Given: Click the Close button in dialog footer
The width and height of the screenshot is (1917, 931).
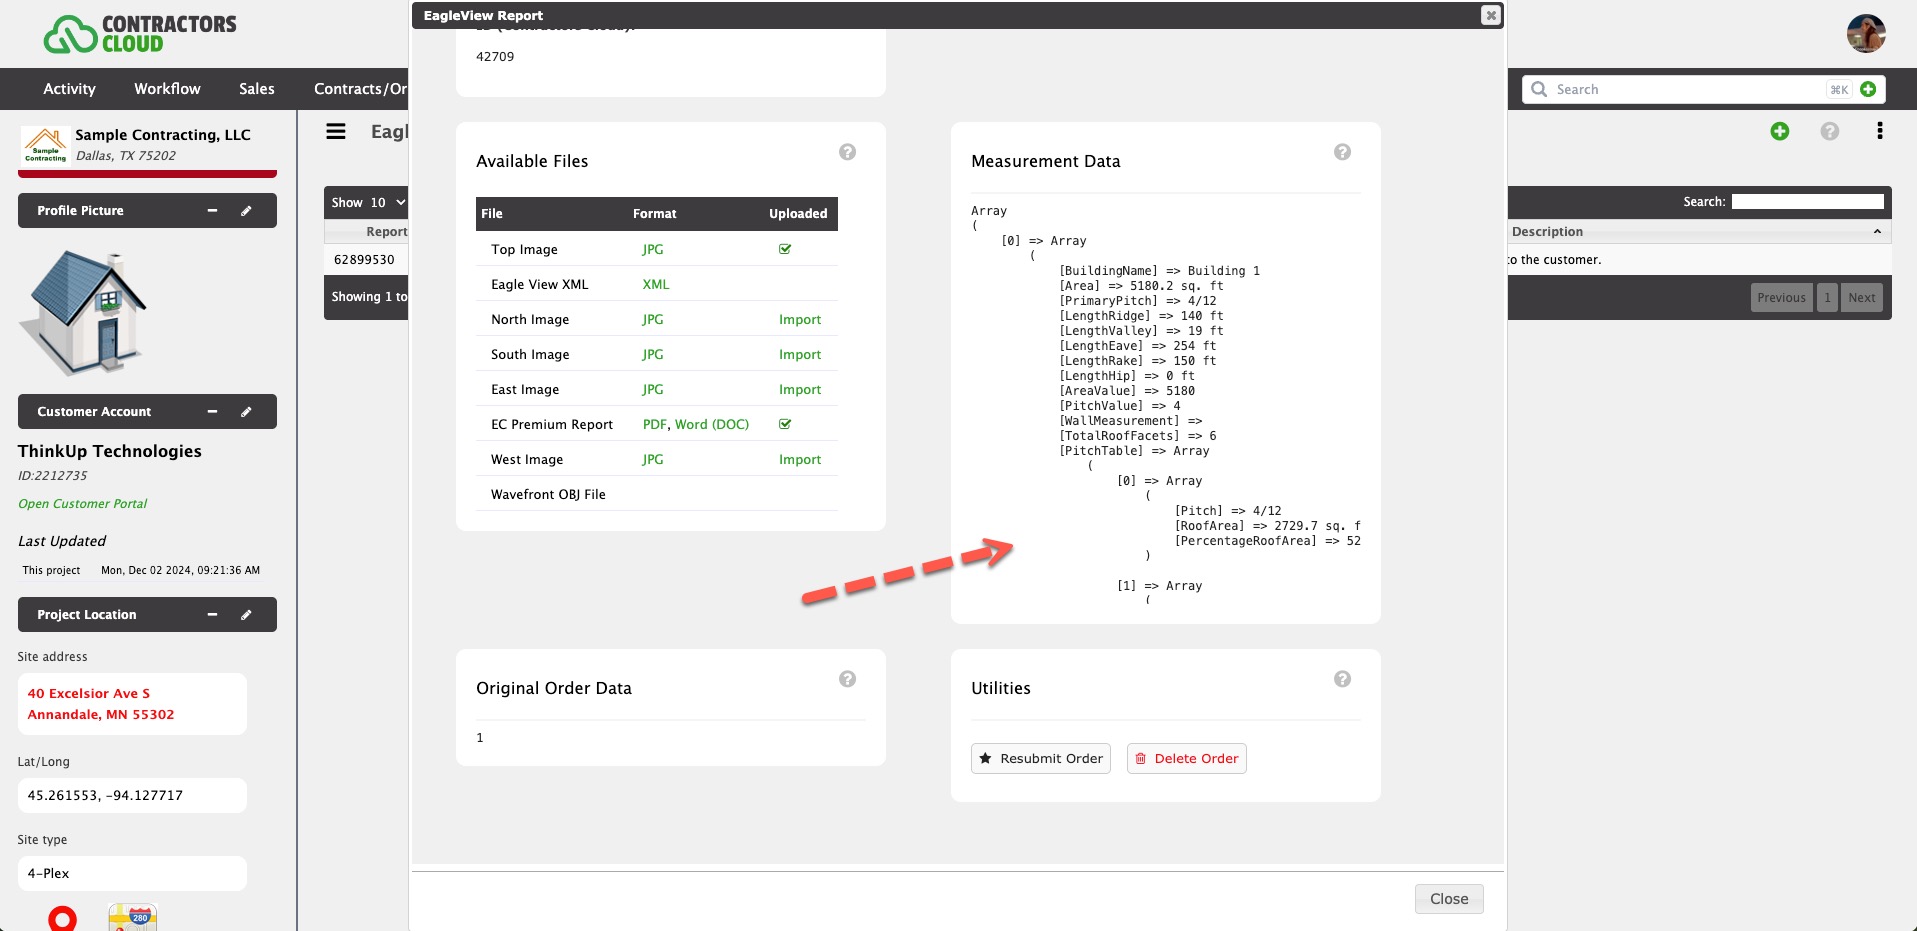Looking at the screenshot, I should tap(1449, 899).
